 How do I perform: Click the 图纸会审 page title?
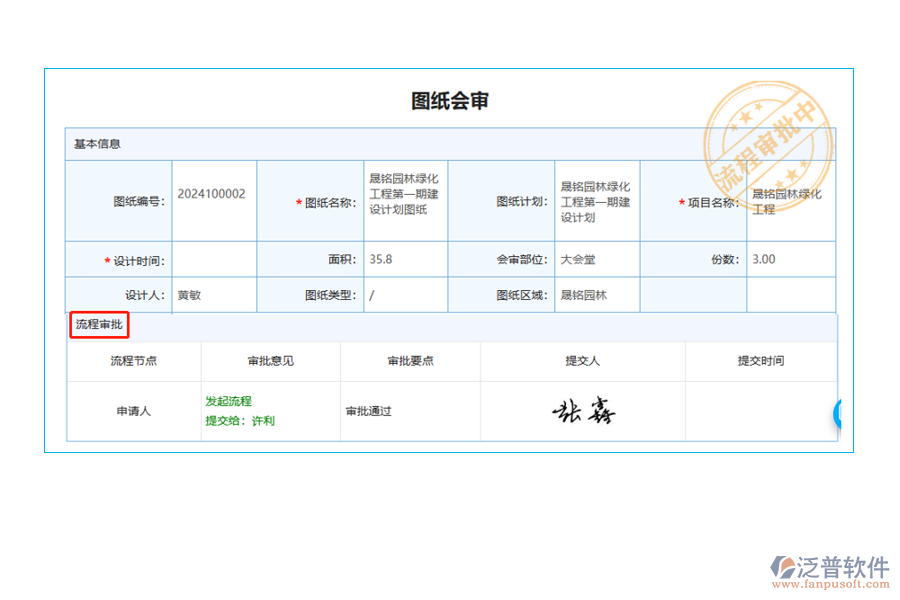click(448, 100)
